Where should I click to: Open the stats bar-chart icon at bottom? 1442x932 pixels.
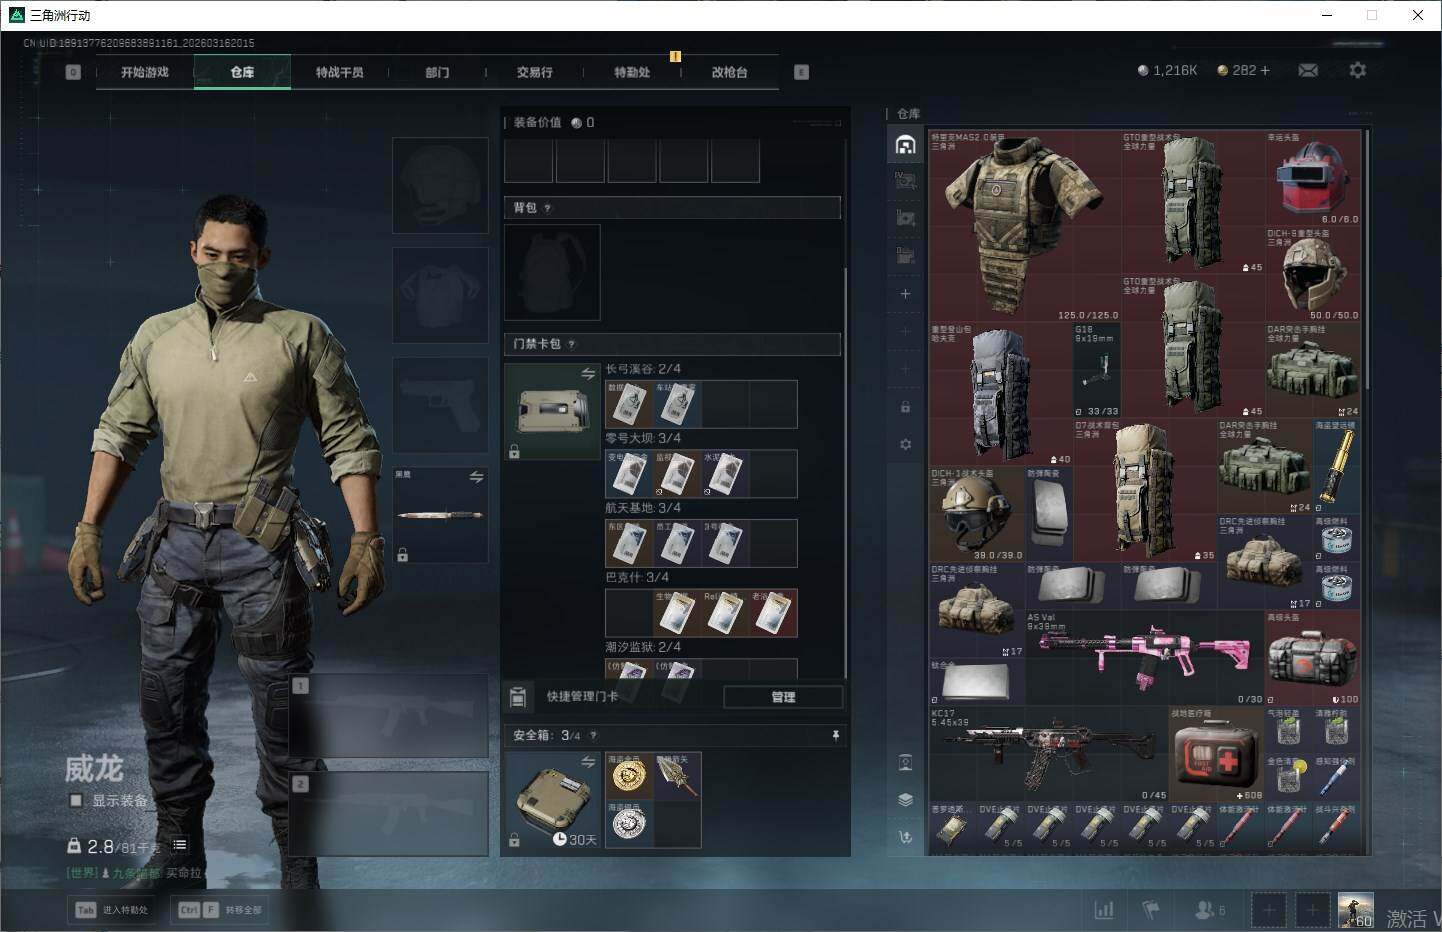(x=1104, y=910)
